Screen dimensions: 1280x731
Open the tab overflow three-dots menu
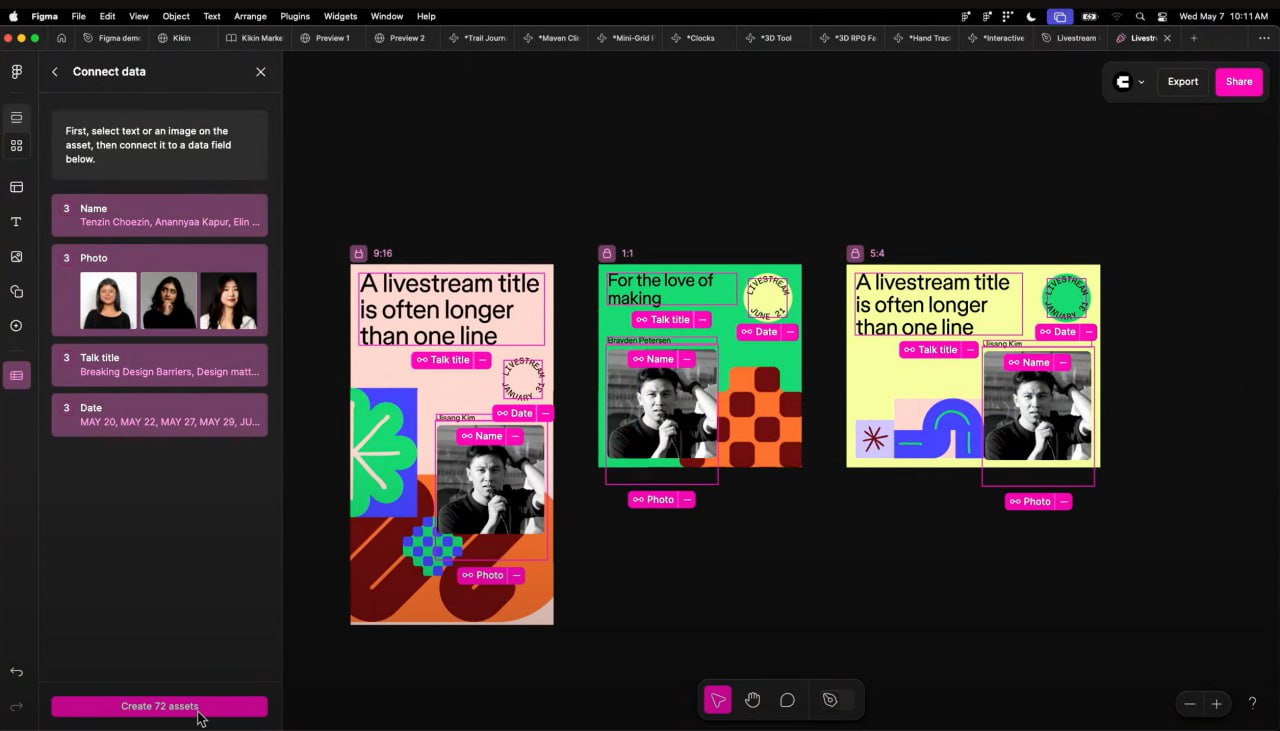click(1264, 38)
